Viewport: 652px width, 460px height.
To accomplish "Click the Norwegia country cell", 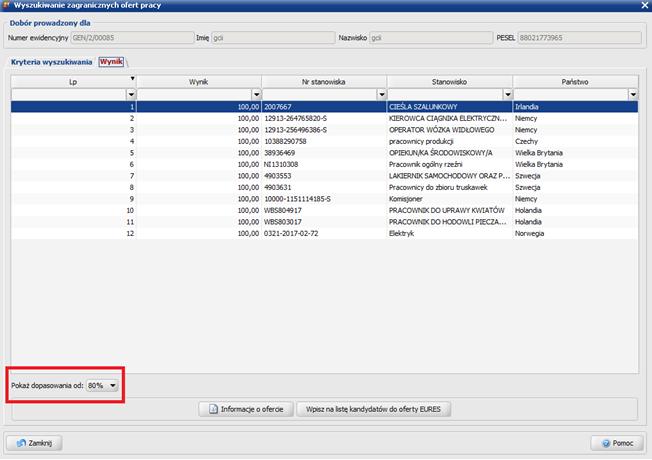I will point(575,234).
